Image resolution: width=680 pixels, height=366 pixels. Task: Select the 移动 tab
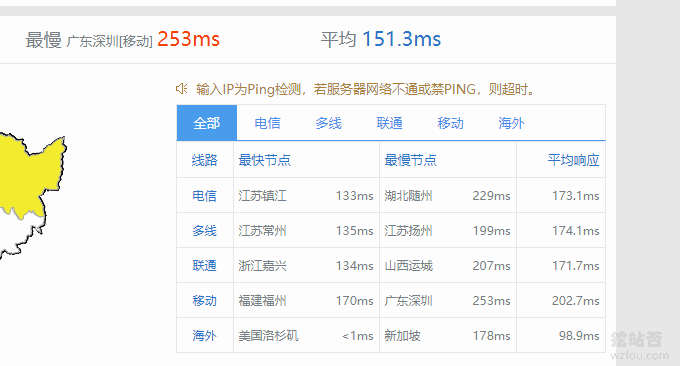pos(450,123)
